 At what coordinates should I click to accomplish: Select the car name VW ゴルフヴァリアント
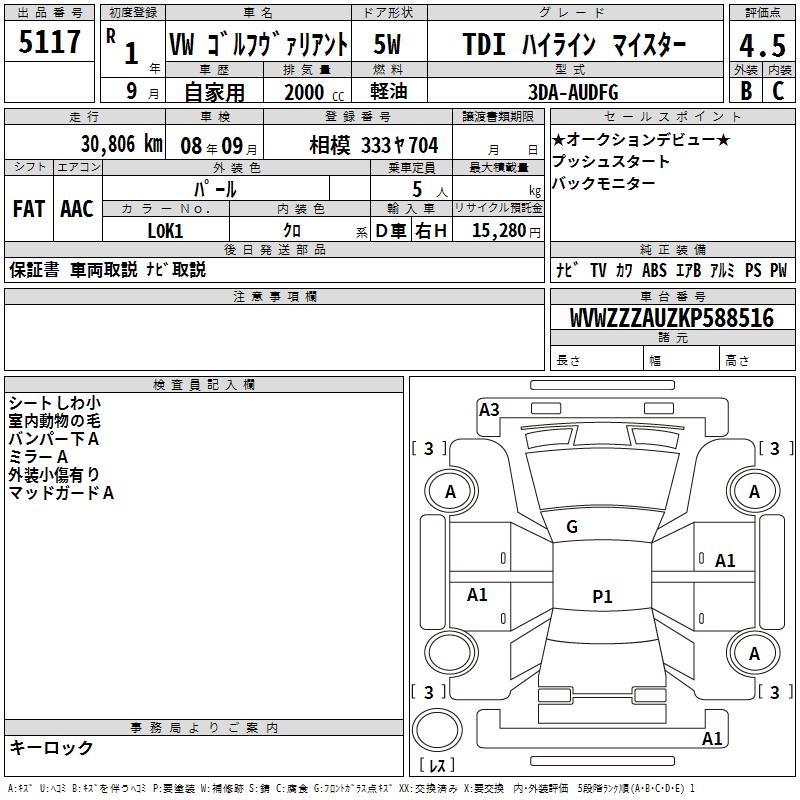[x=259, y=44]
